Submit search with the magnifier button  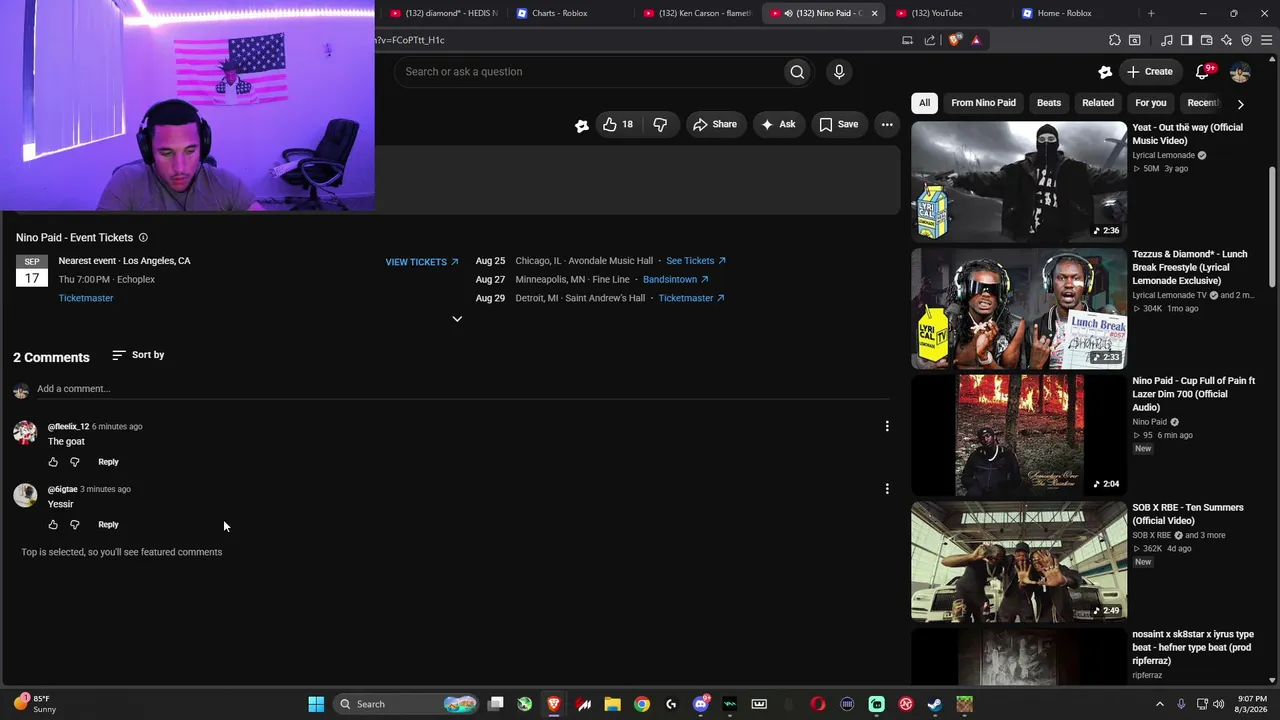click(797, 71)
